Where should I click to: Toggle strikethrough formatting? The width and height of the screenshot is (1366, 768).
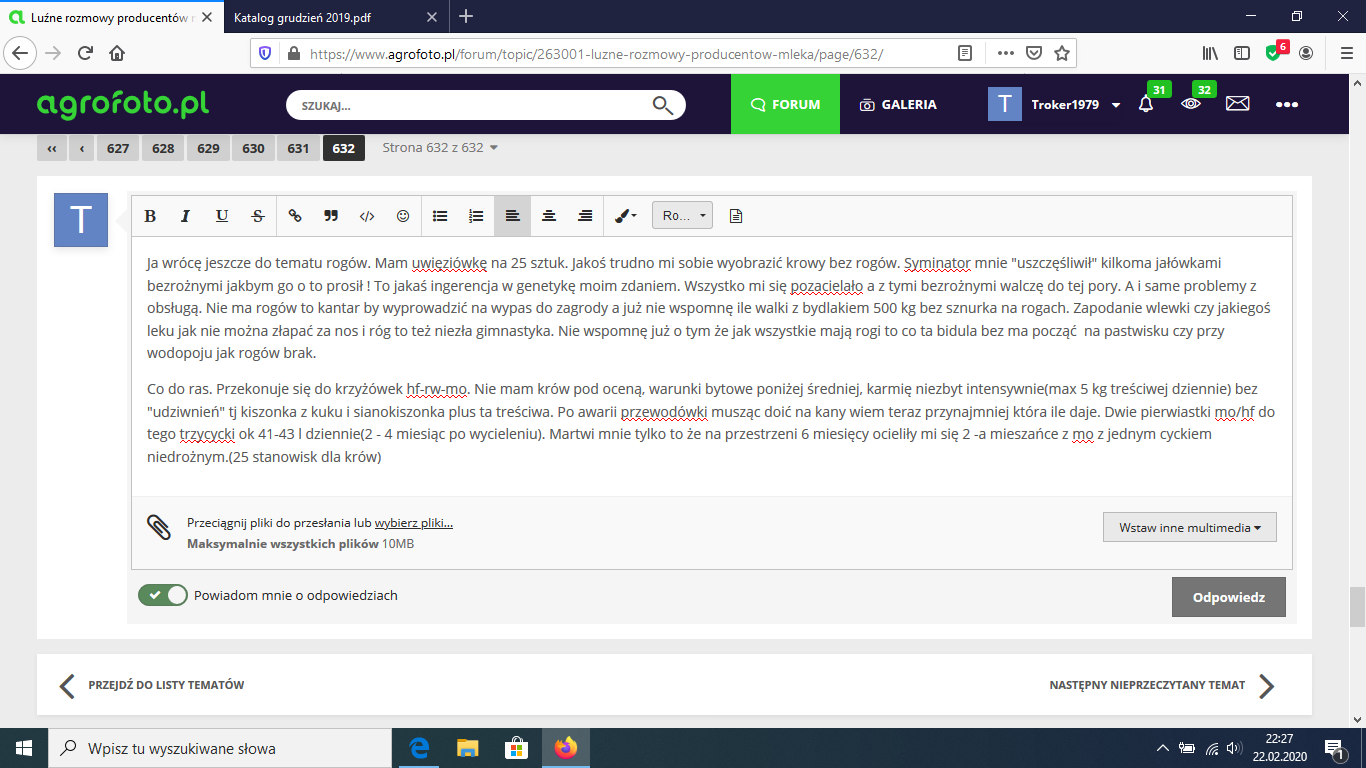258,216
